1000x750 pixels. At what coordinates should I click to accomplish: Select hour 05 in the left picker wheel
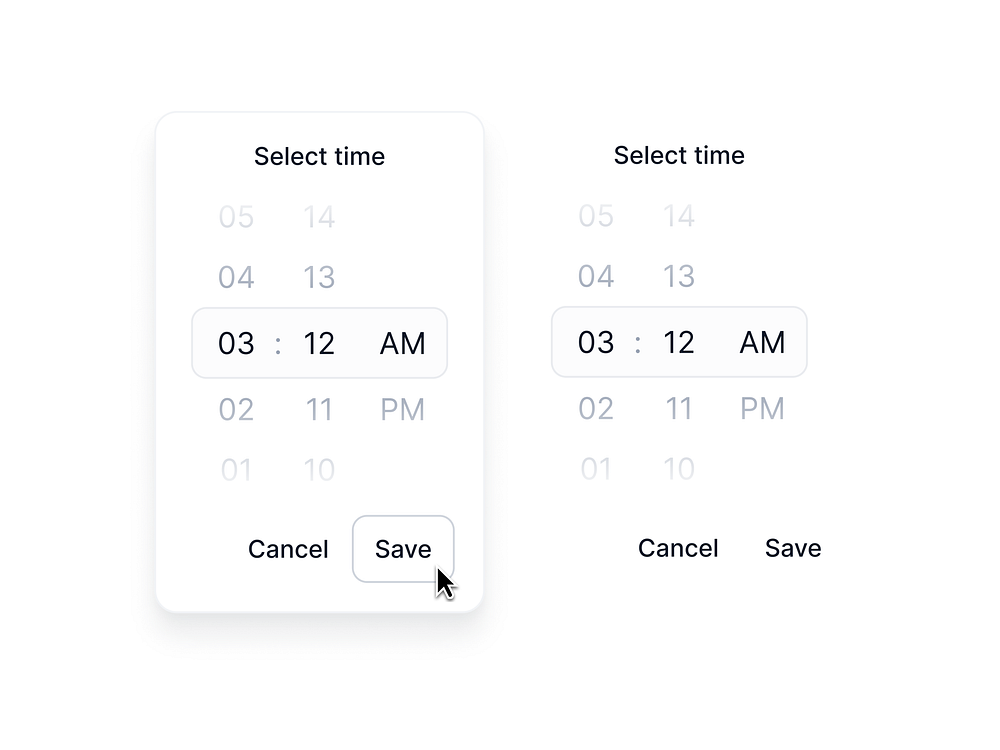click(x=236, y=216)
